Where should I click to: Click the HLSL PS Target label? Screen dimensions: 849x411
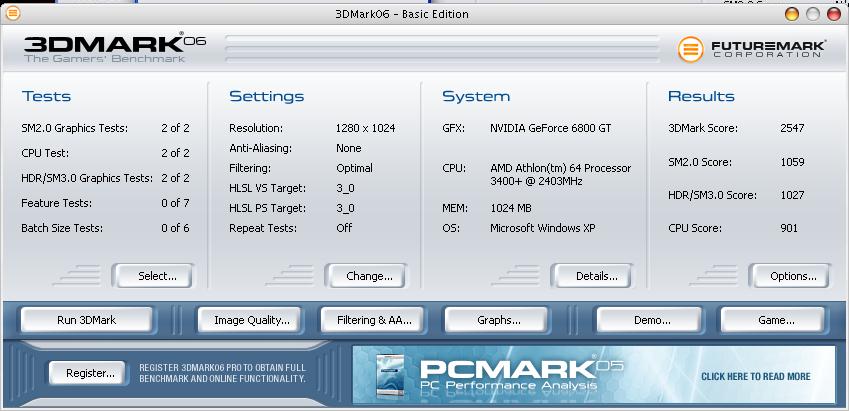click(267, 208)
